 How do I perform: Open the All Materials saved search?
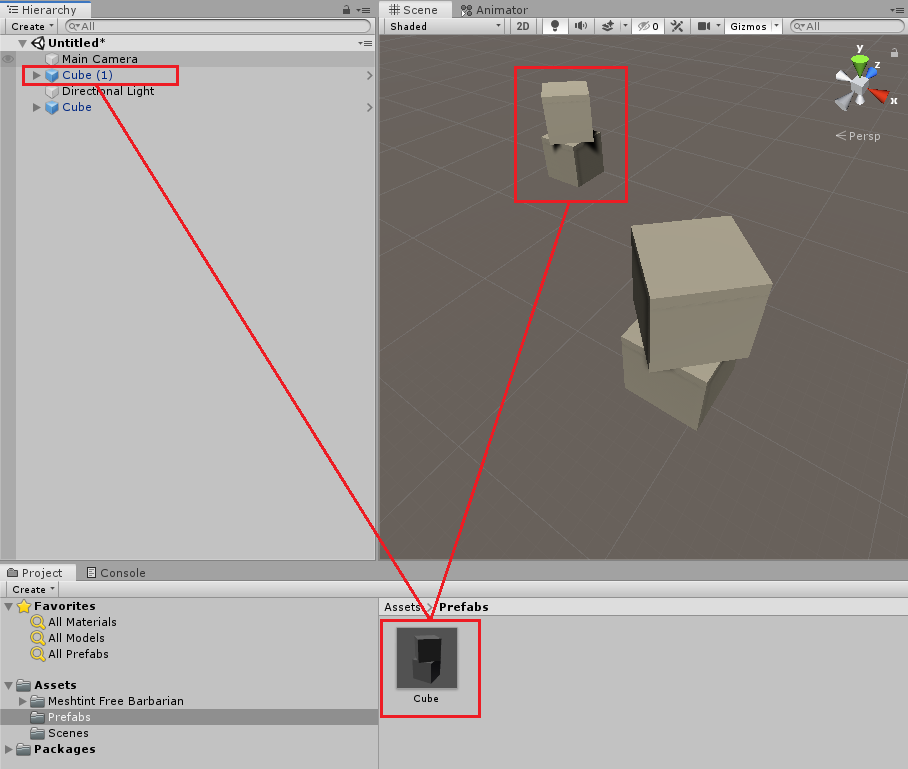82,622
